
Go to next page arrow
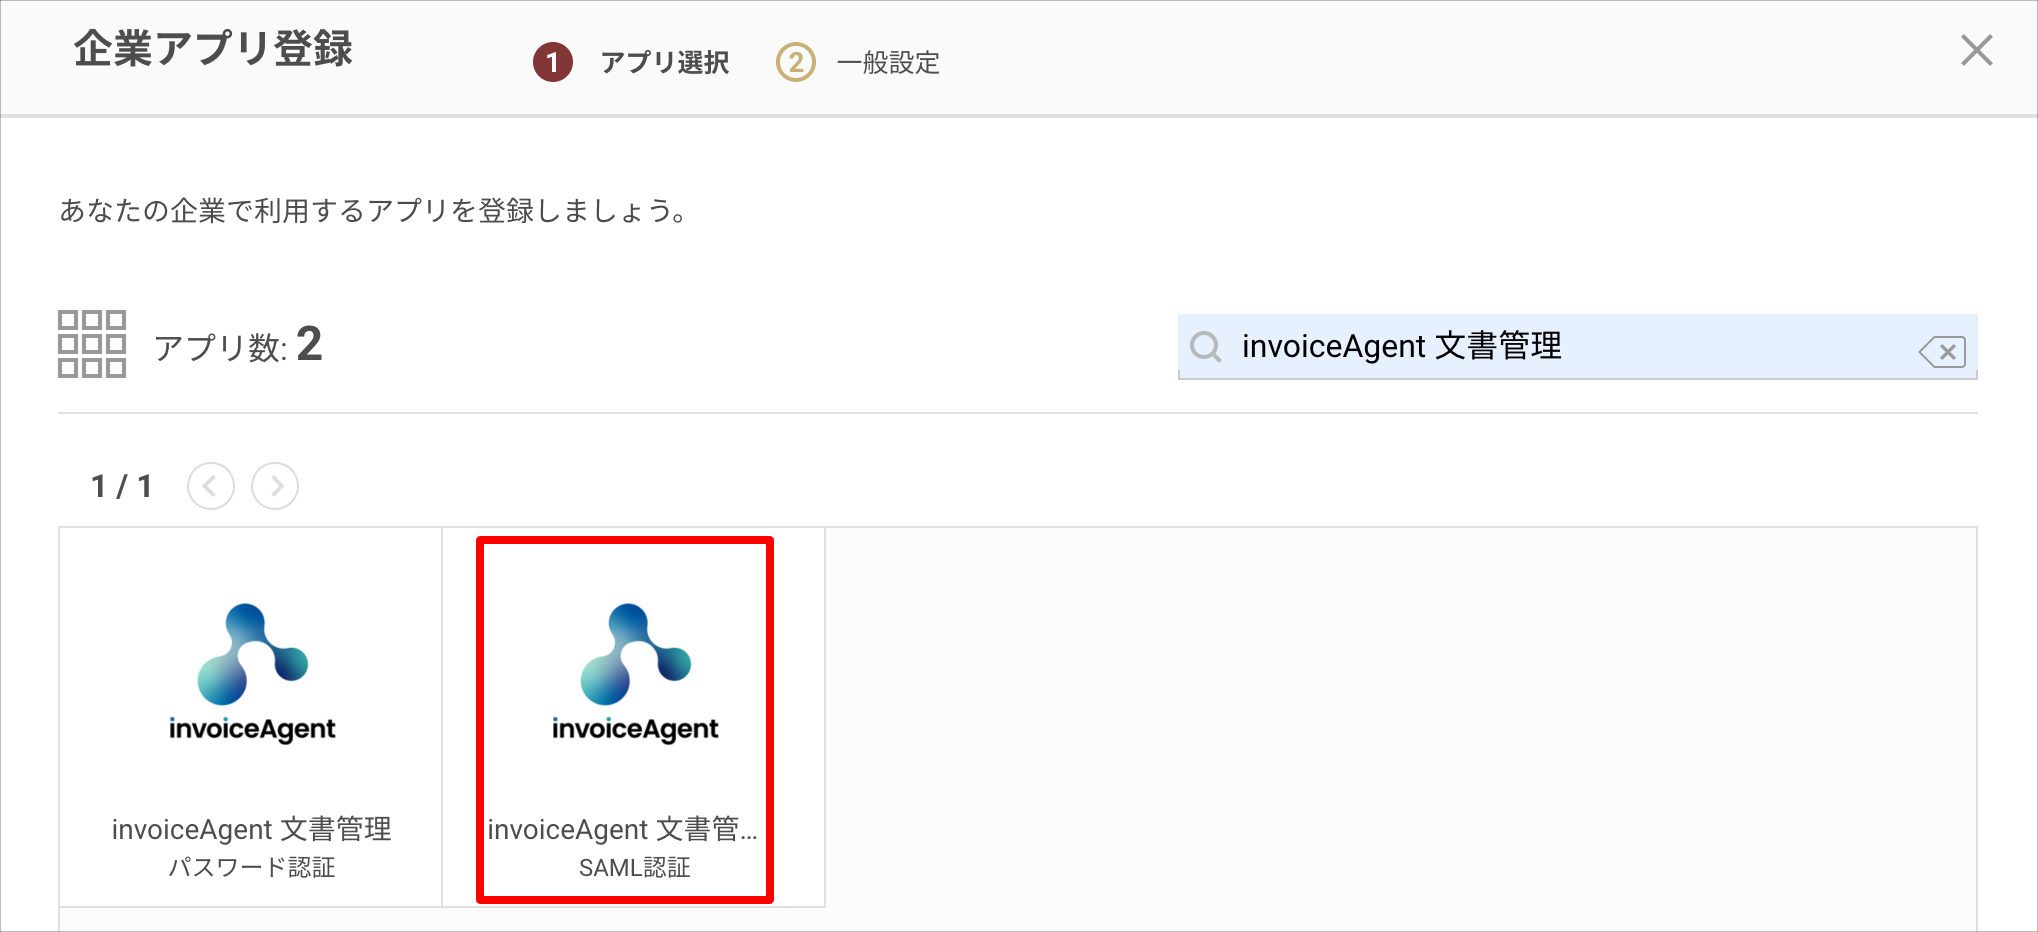click(x=275, y=486)
